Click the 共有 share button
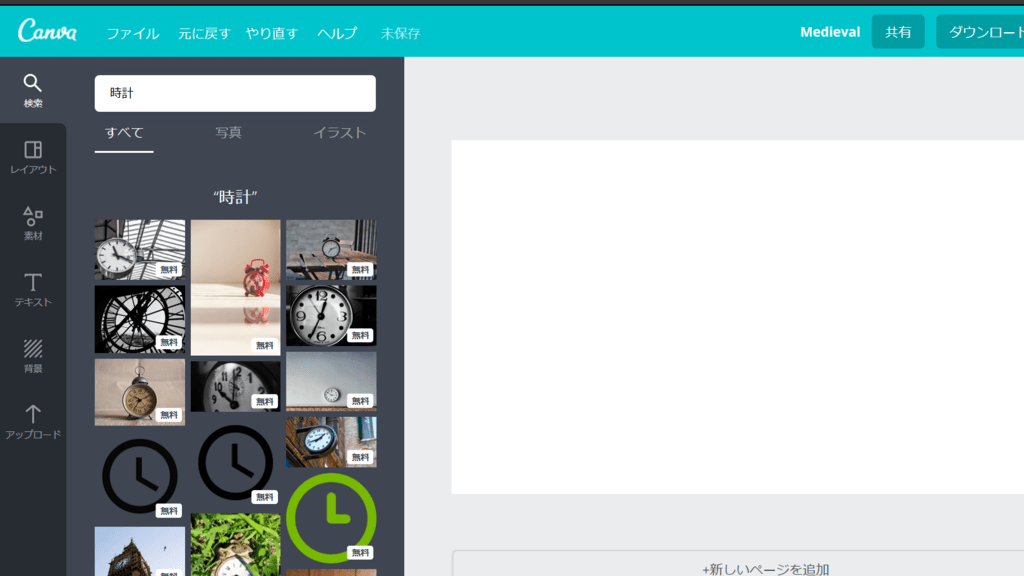This screenshot has width=1024, height=576. (x=898, y=32)
